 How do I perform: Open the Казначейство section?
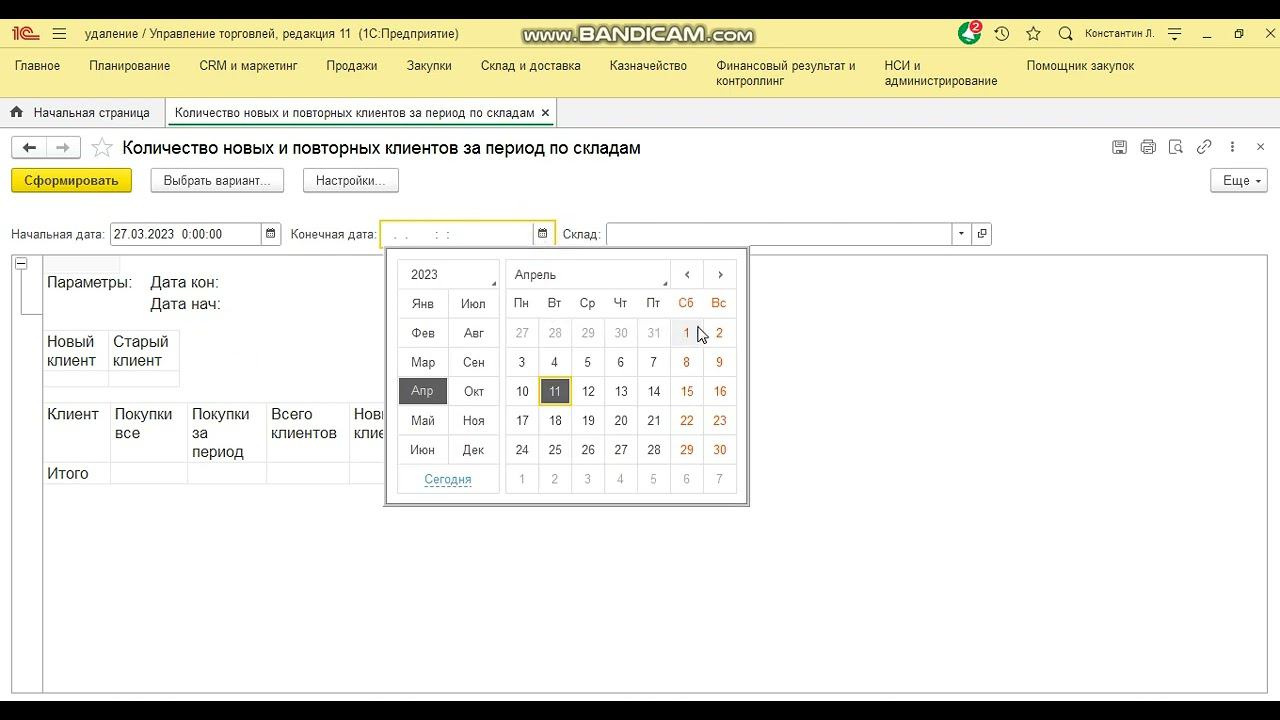click(x=648, y=66)
